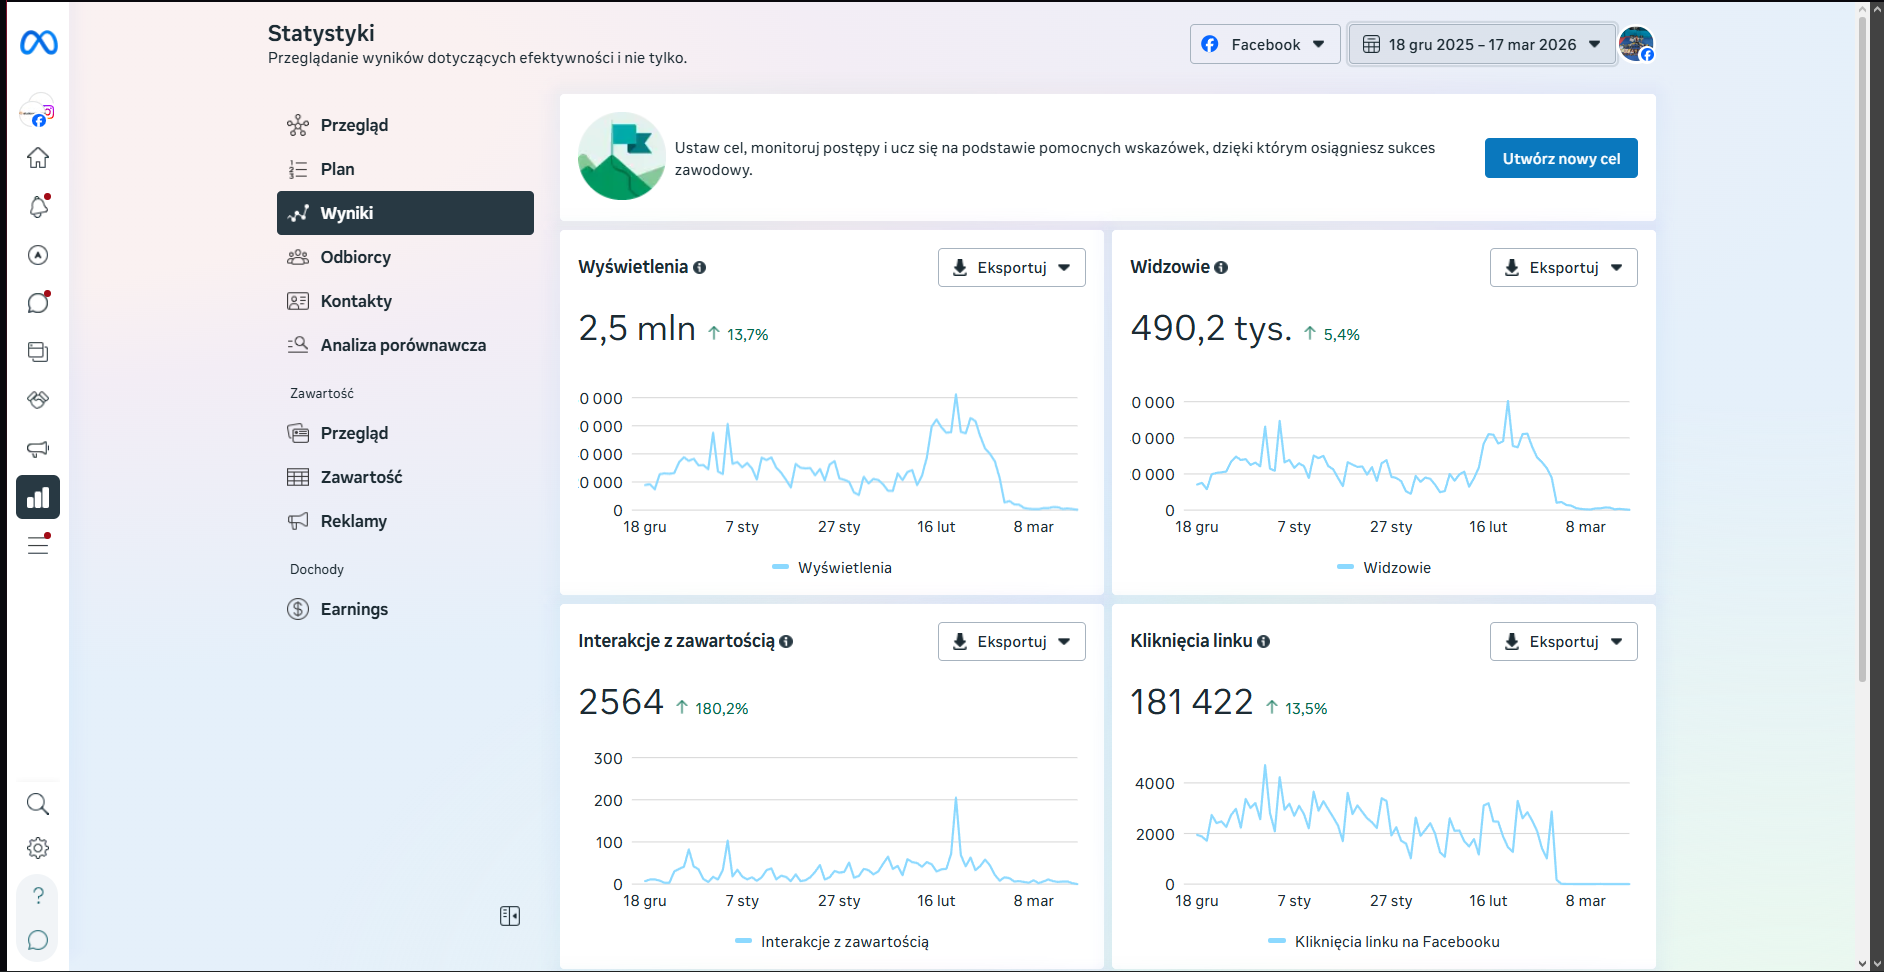
Task: Toggle Widzowie chart legend series
Action: [1384, 568]
